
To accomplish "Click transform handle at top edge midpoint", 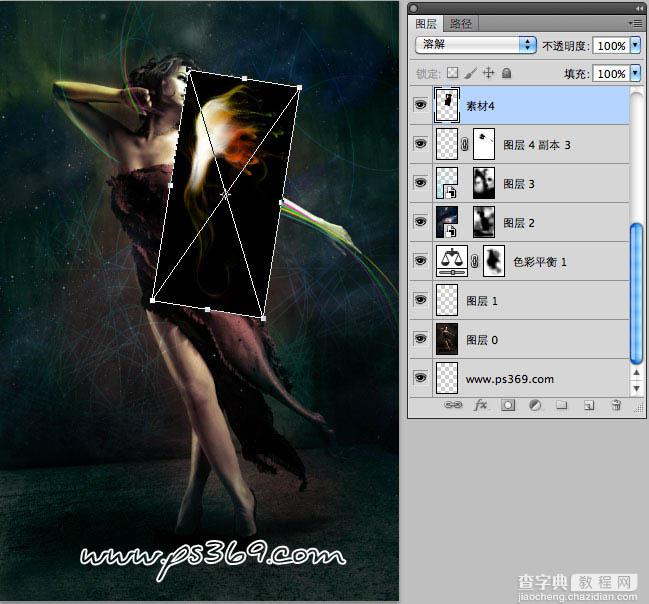I will point(245,78).
